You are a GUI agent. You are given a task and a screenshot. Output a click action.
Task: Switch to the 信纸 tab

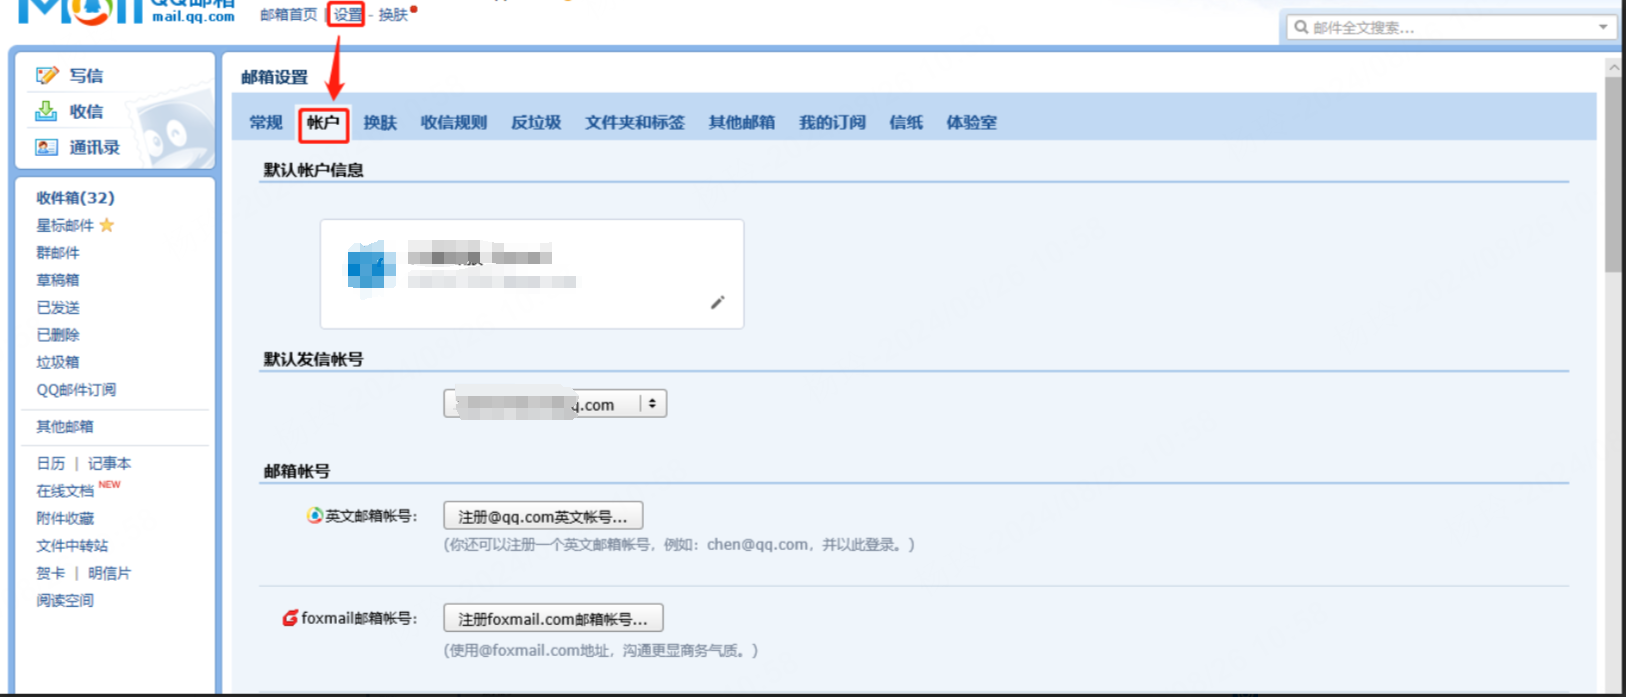coord(906,122)
